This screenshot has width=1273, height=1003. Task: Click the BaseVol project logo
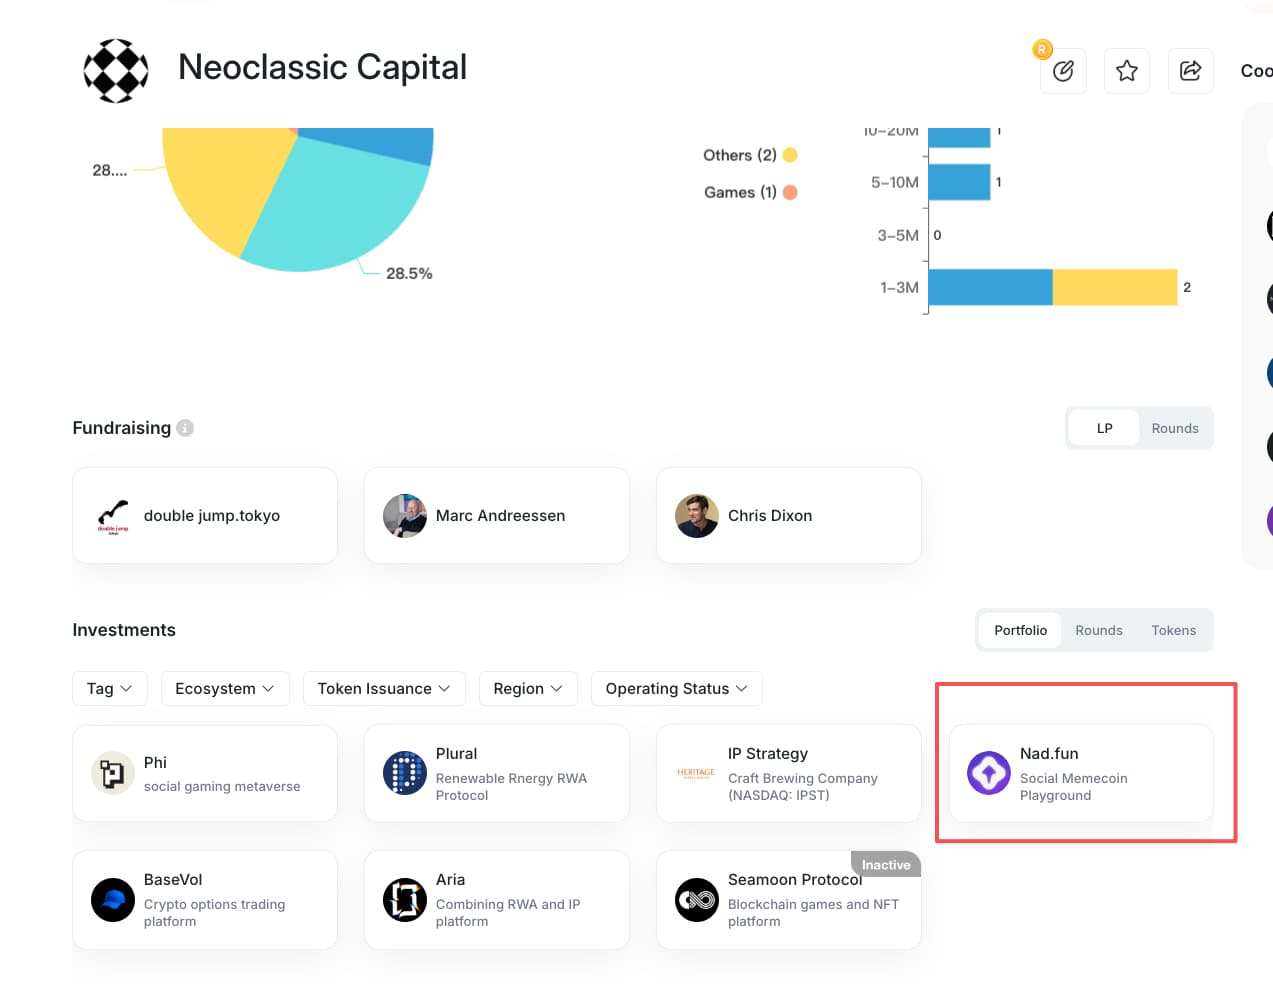[113, 900]
